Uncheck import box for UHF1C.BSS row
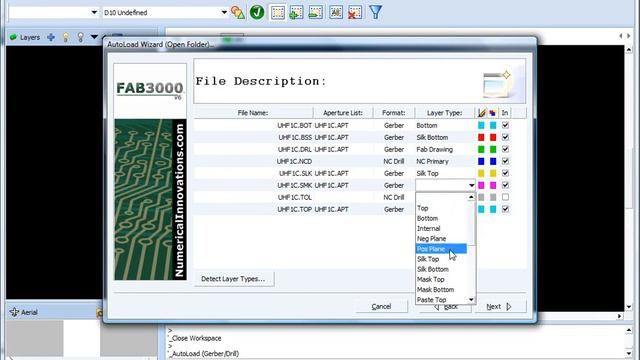Image resolution: width=640 pixels, height=360 pixels. 505,137
